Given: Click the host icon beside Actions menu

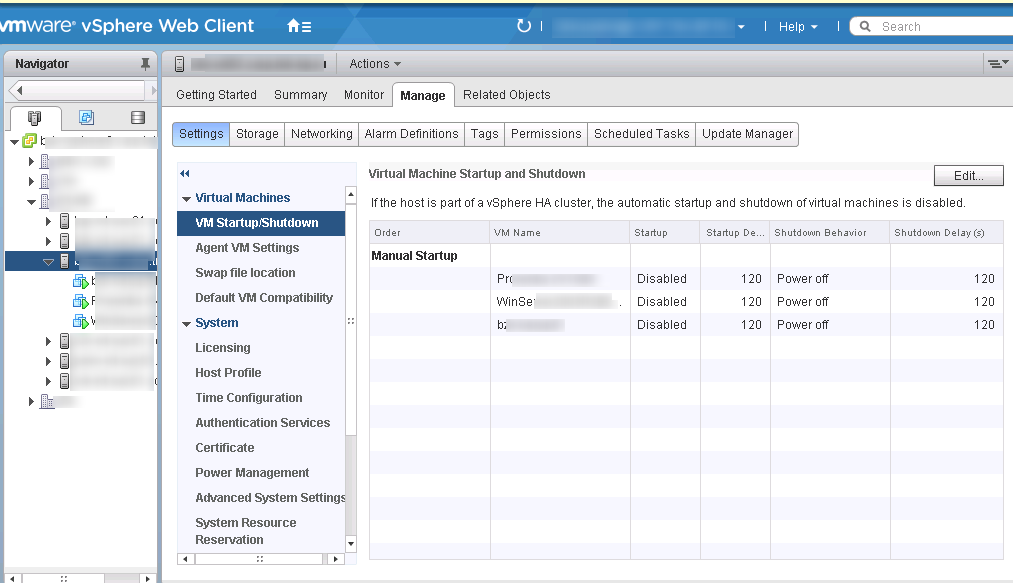Looking at the screenshot, I should [x=180, y=63].
